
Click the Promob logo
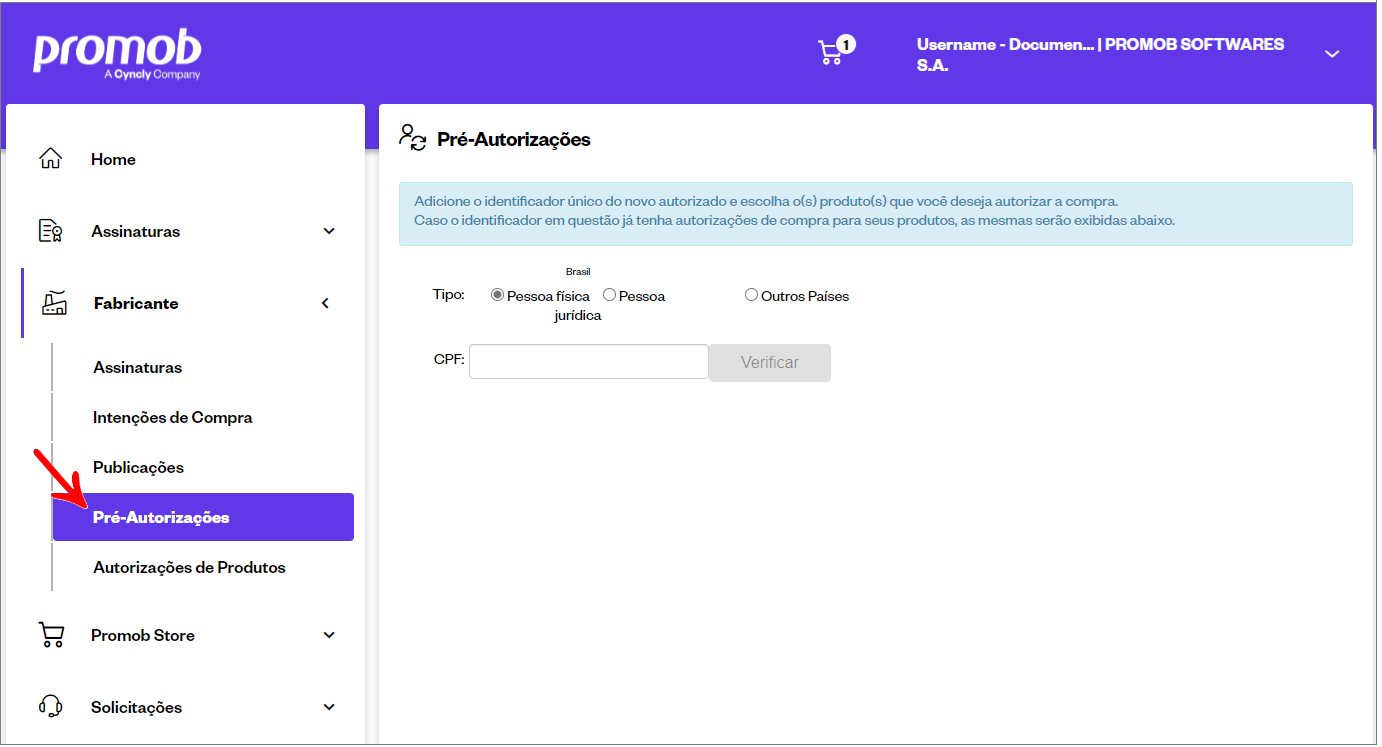pyautogui.click(x=117, y=54)
